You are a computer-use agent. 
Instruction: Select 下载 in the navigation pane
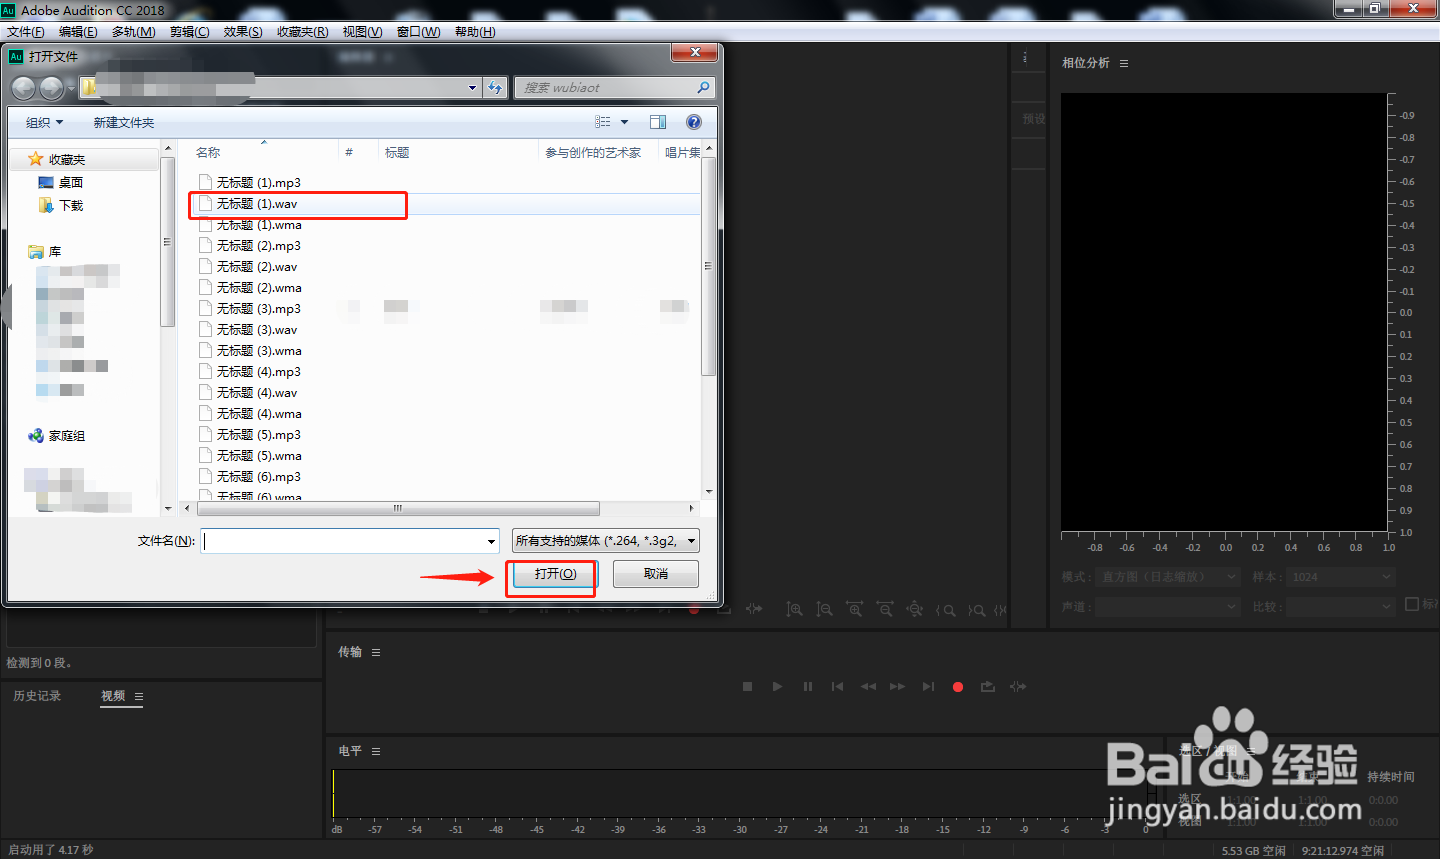[70, 206]
